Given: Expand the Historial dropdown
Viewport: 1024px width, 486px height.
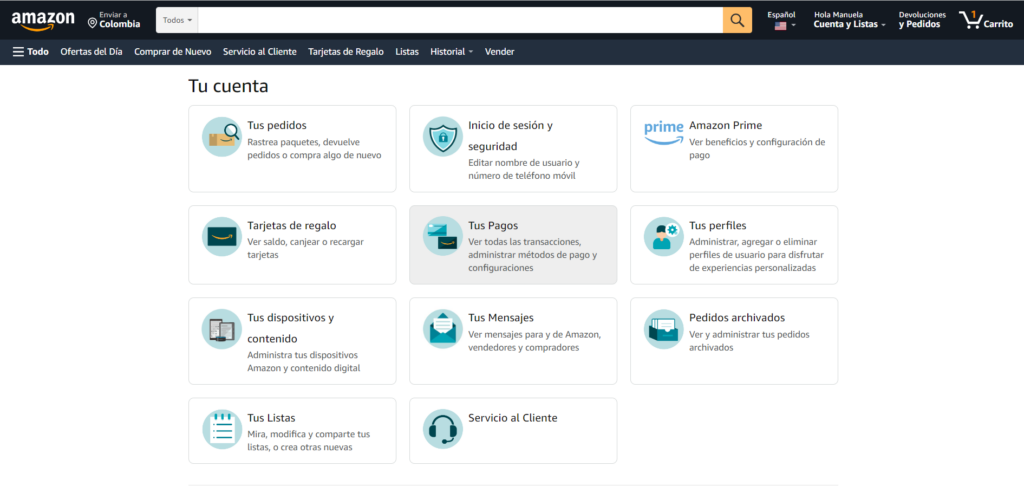Looking at the screenshot, I should pyautogui.click(x=451, y=52).
